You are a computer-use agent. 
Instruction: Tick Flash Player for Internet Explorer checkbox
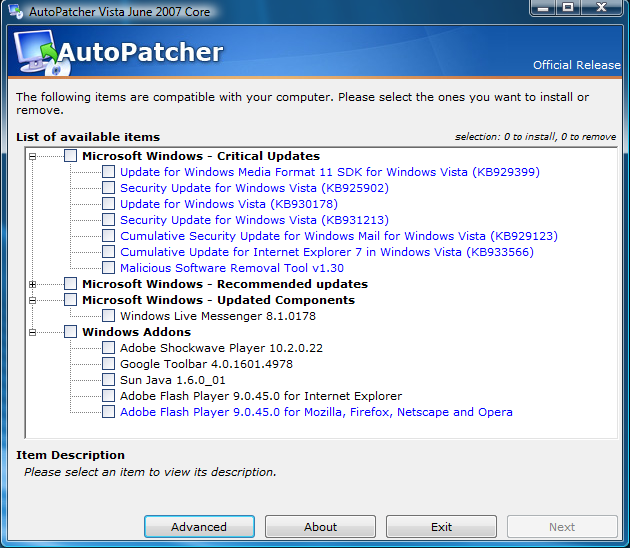[108, 396]
